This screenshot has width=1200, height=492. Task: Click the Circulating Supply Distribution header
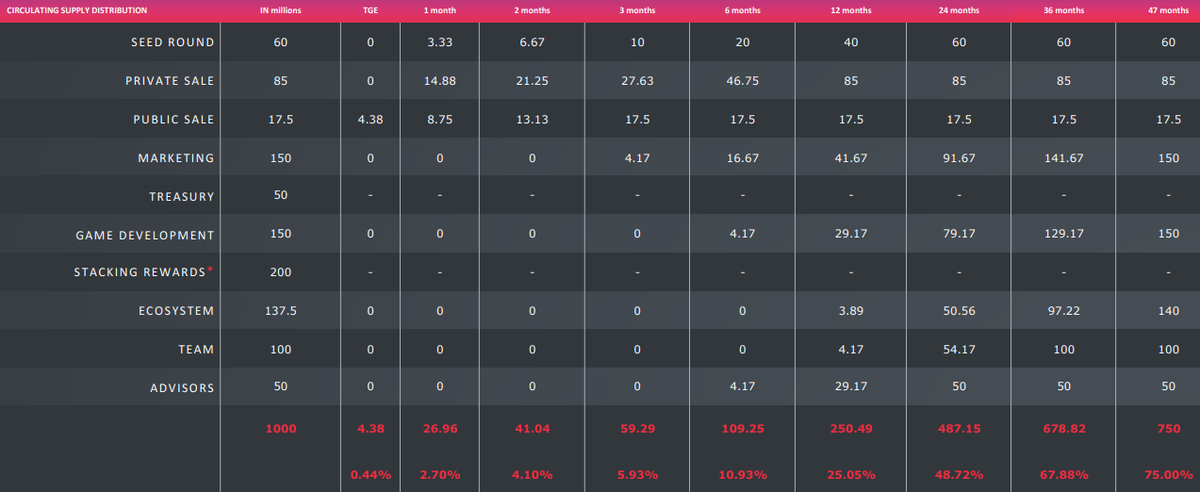(77, 10)
